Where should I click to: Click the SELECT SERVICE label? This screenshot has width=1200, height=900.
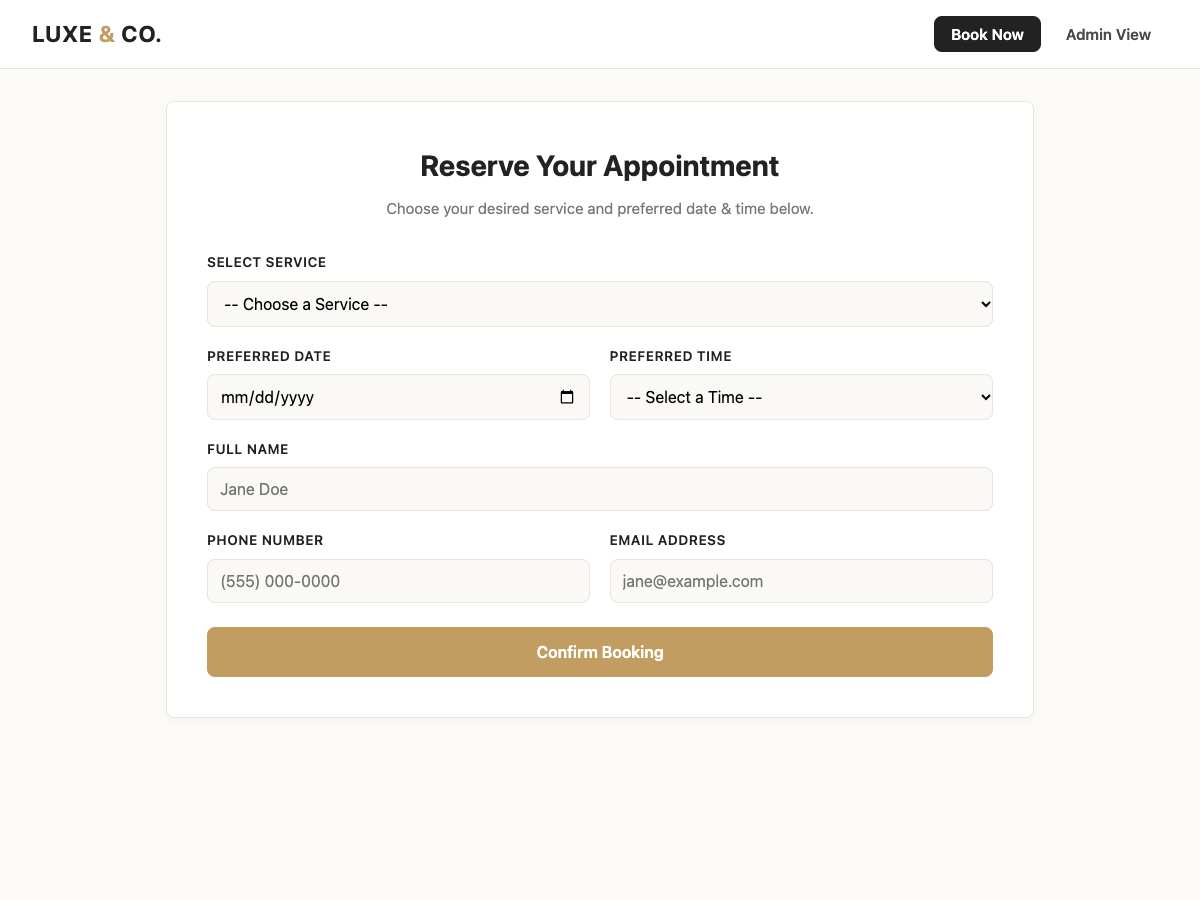click(x=267, y=262)
